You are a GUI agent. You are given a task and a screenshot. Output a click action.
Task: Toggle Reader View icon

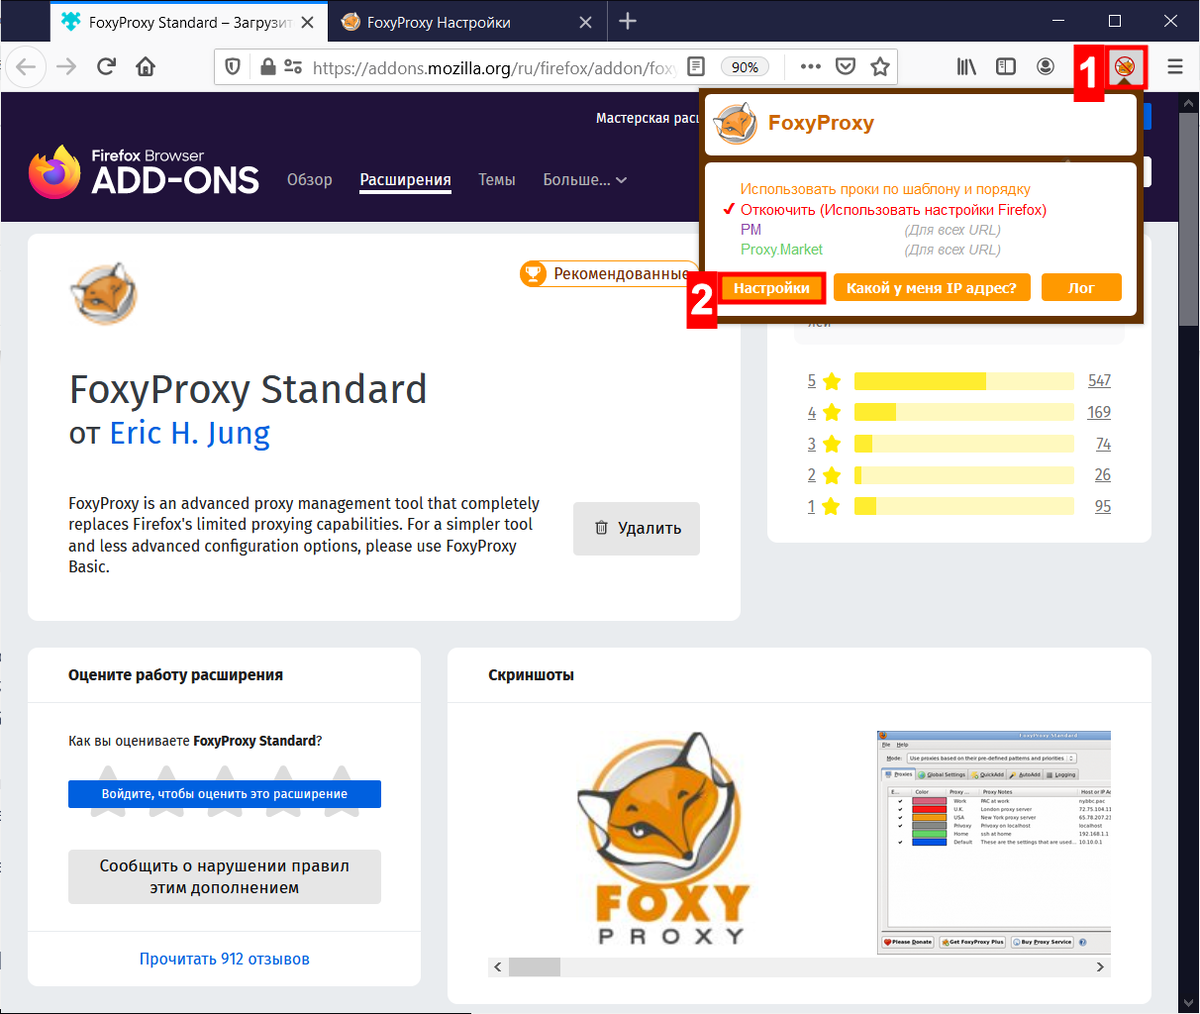(x=696, y=67)
